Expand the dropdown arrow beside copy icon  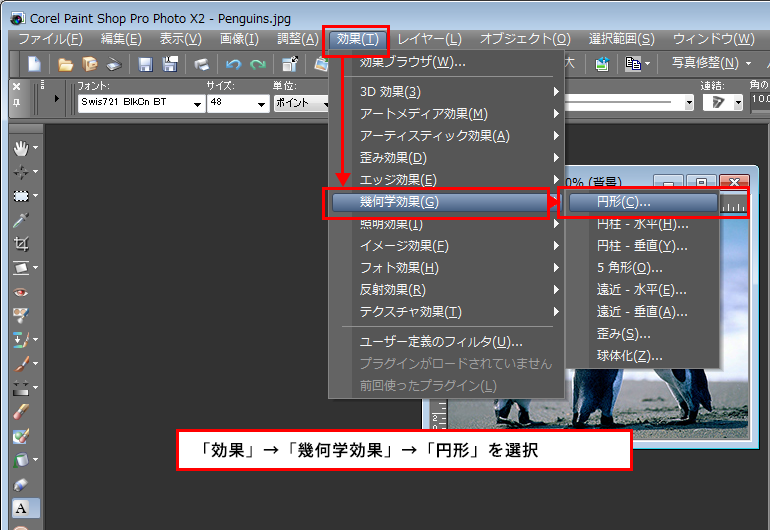coord(647,63)
